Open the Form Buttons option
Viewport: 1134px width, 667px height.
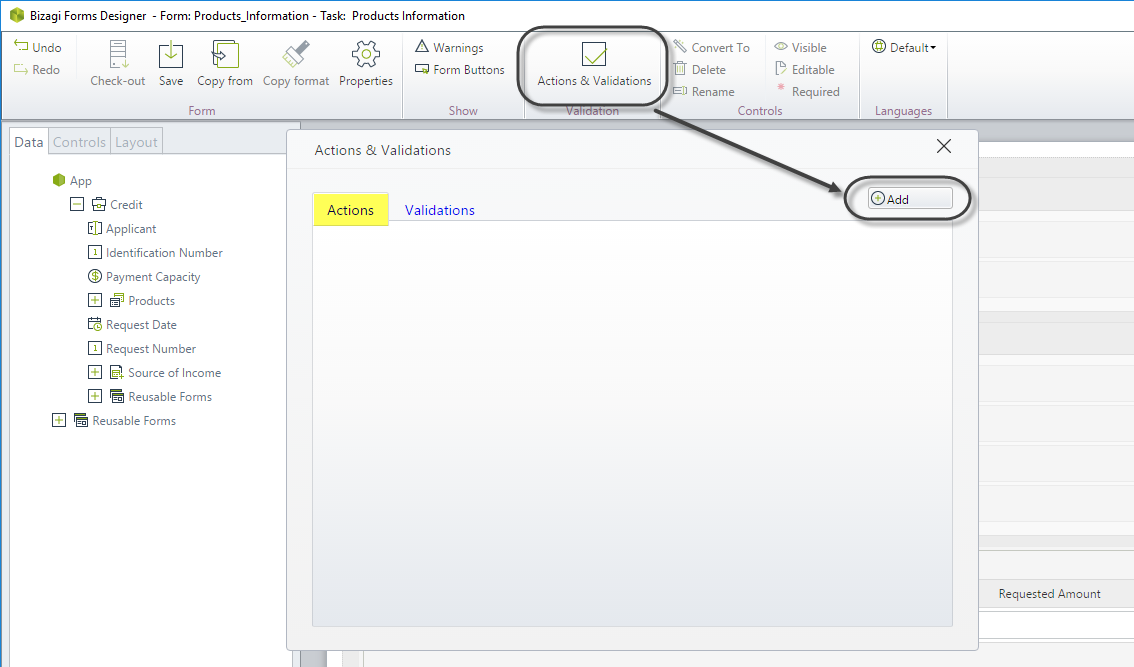(460, 69)
